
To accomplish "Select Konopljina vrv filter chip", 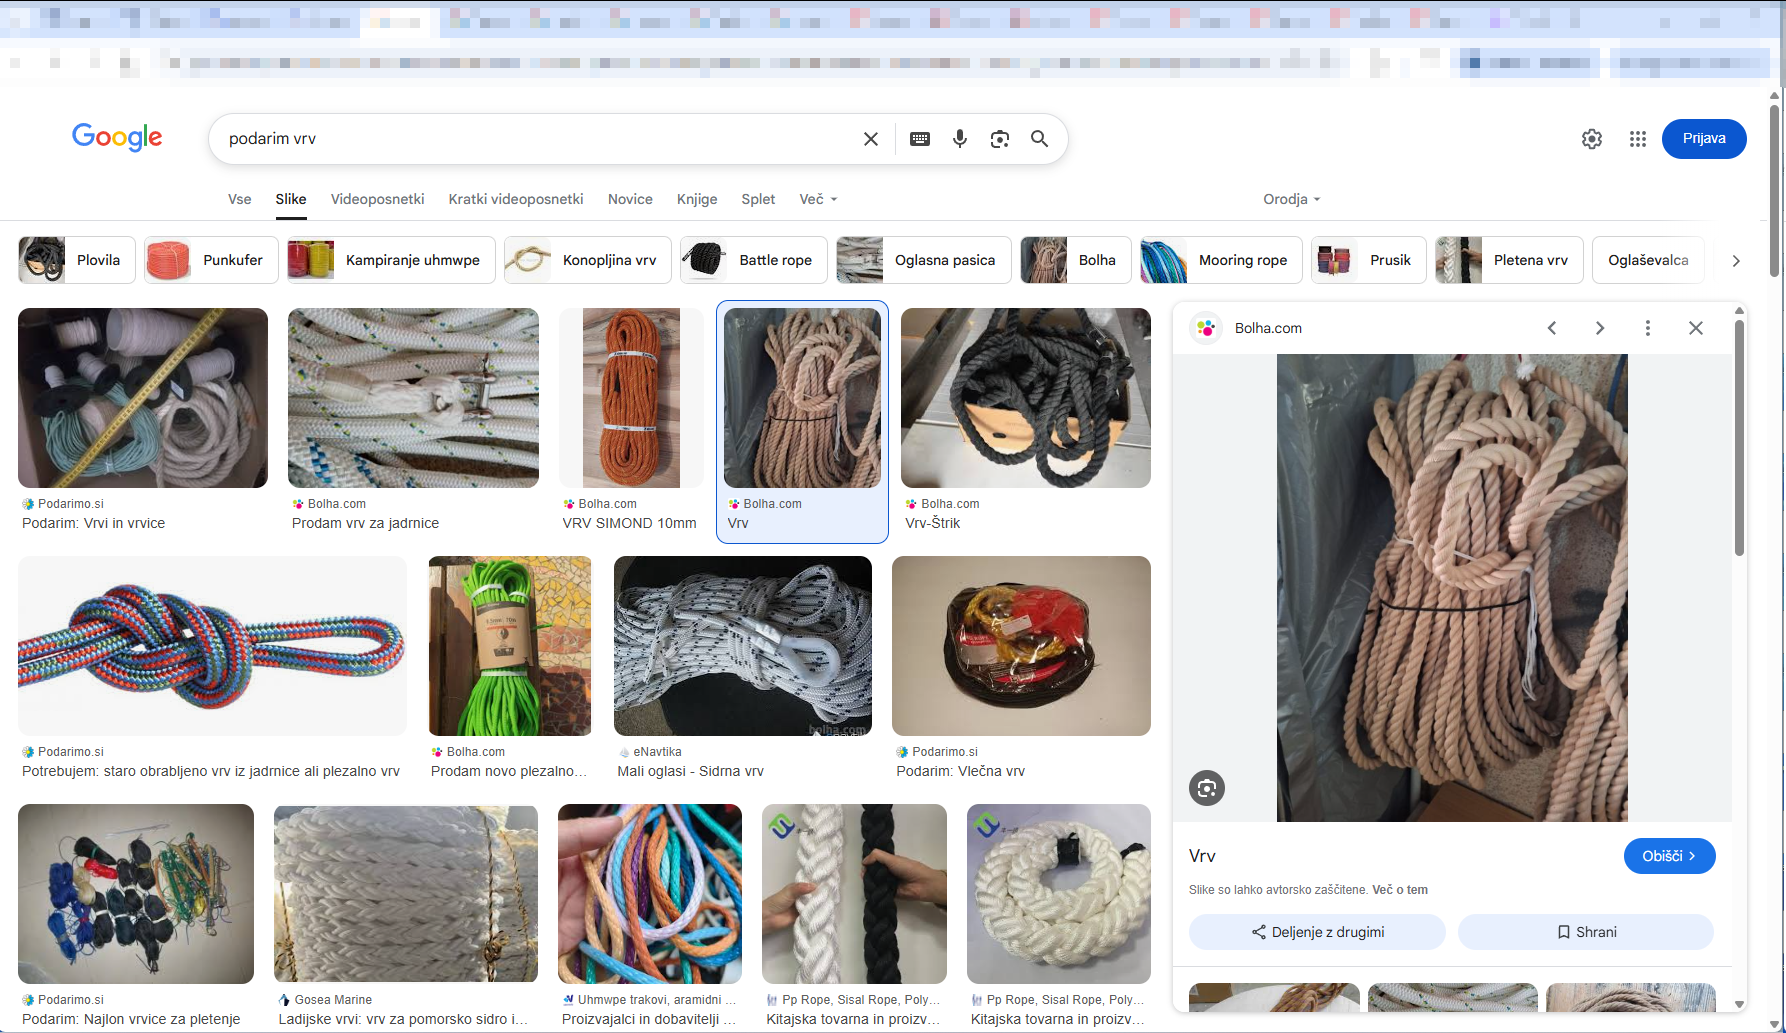I will pyautogui.click(x=588, y=260).
